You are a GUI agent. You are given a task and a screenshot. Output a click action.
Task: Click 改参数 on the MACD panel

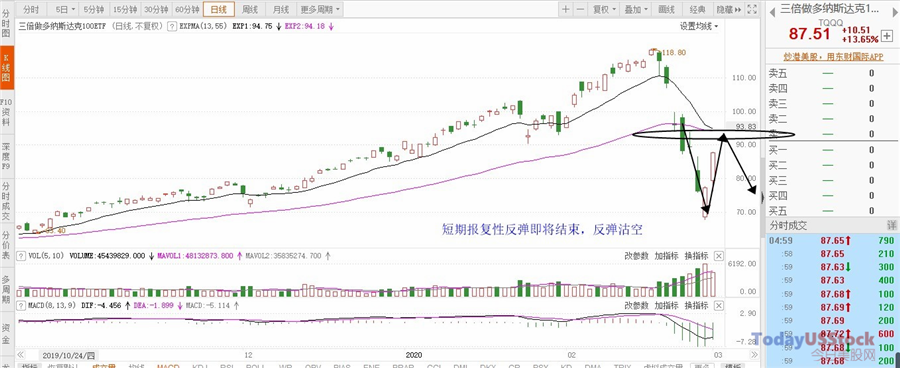tap(636, 305)
